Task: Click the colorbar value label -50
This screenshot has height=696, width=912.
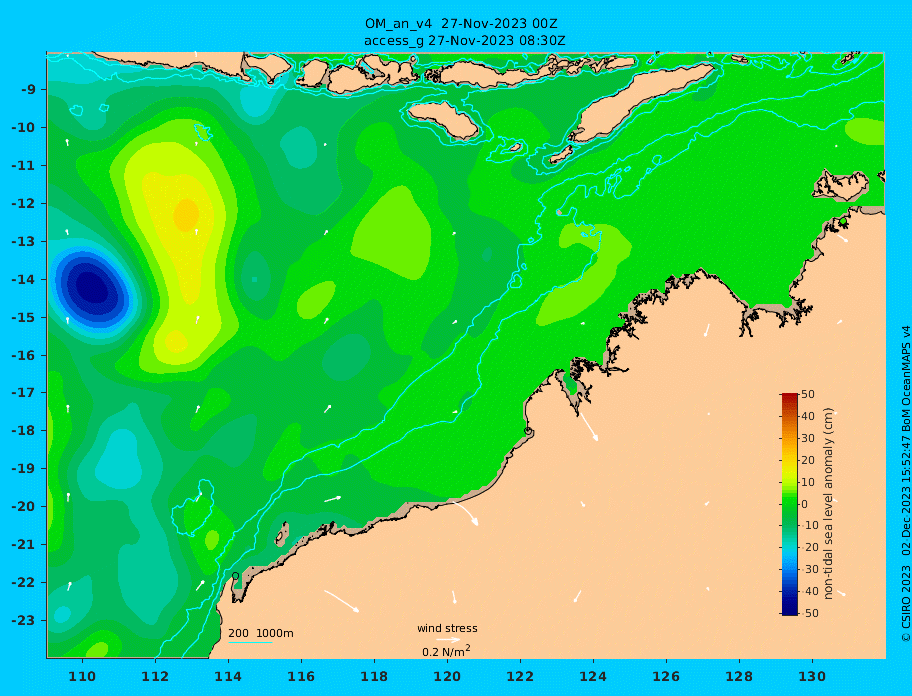Action: 808,613
